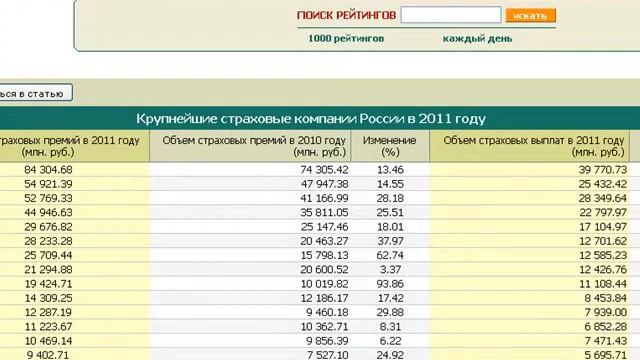
Task: Select the 21 294.88 cell
Action: coord(48,269)
